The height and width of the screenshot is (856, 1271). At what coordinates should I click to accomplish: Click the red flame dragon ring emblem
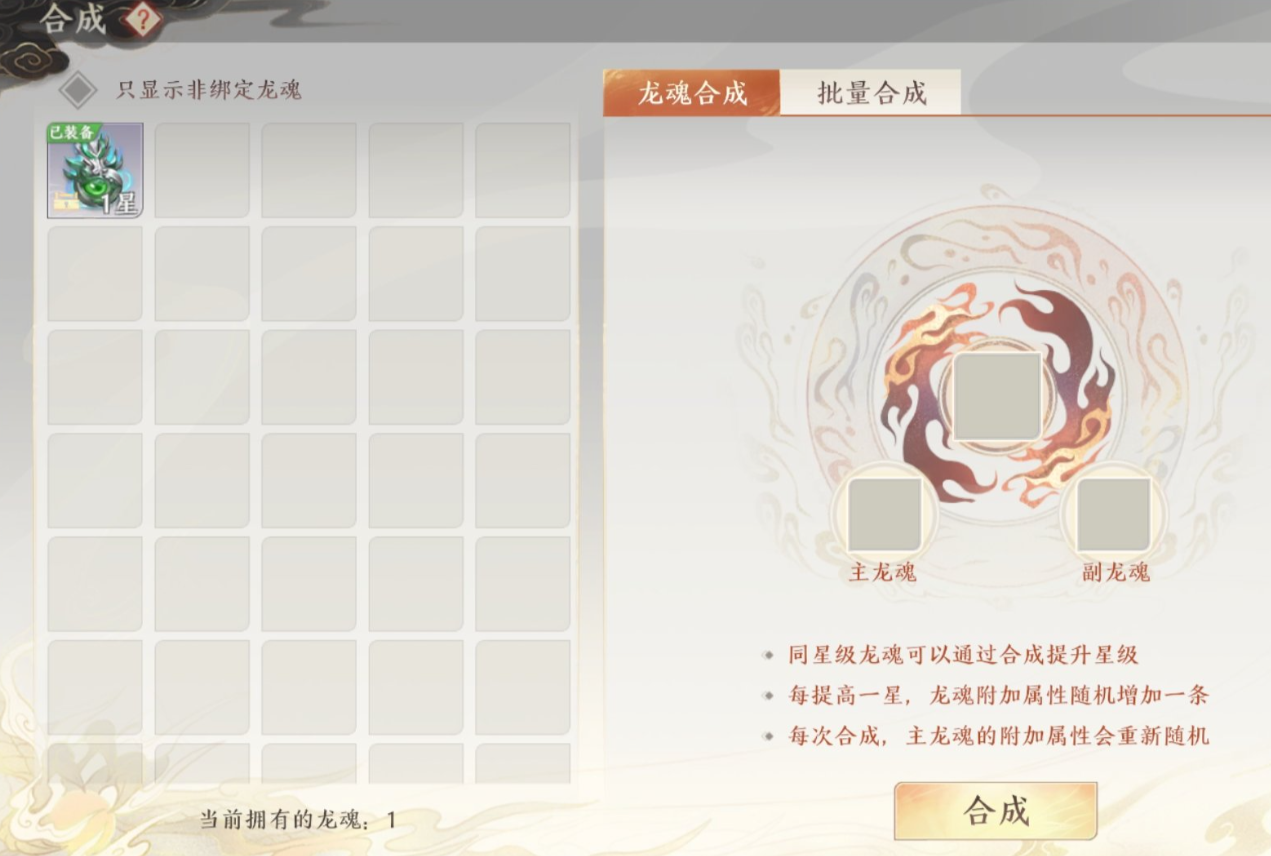point(997,395)
